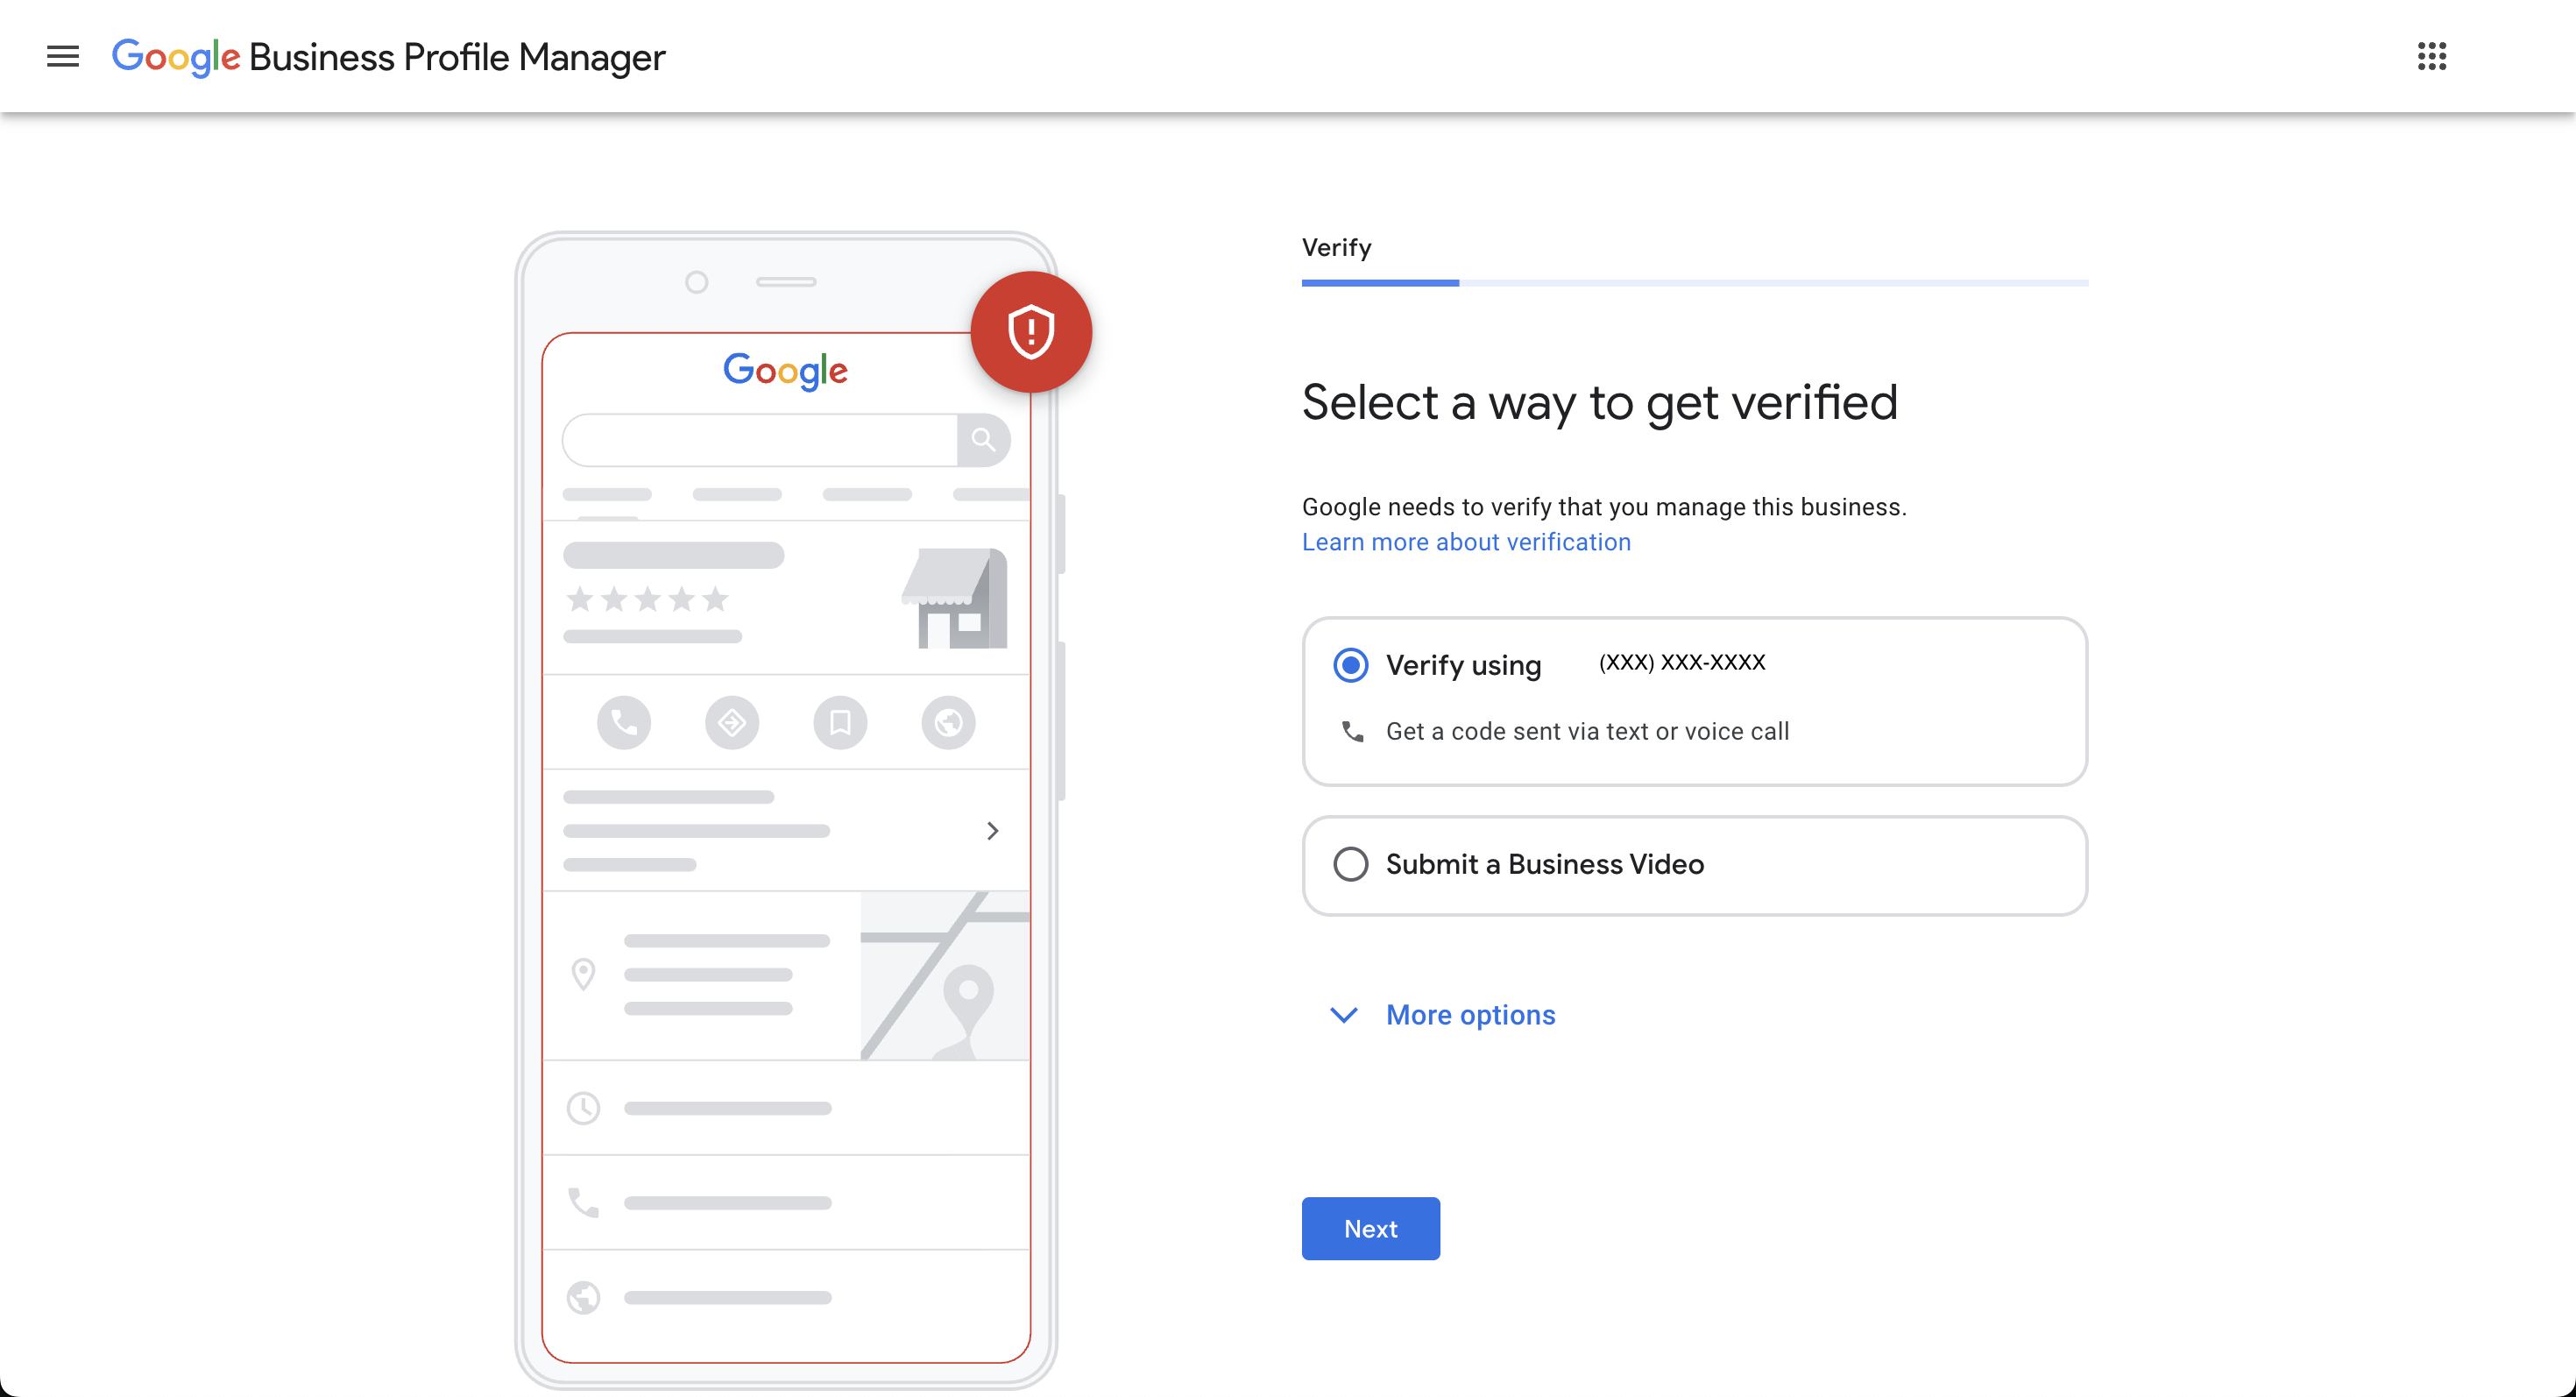Viewport: 2576px width, 1397px height.
Task: Click the red shield alert badge
Action: tap(1030, 332)
